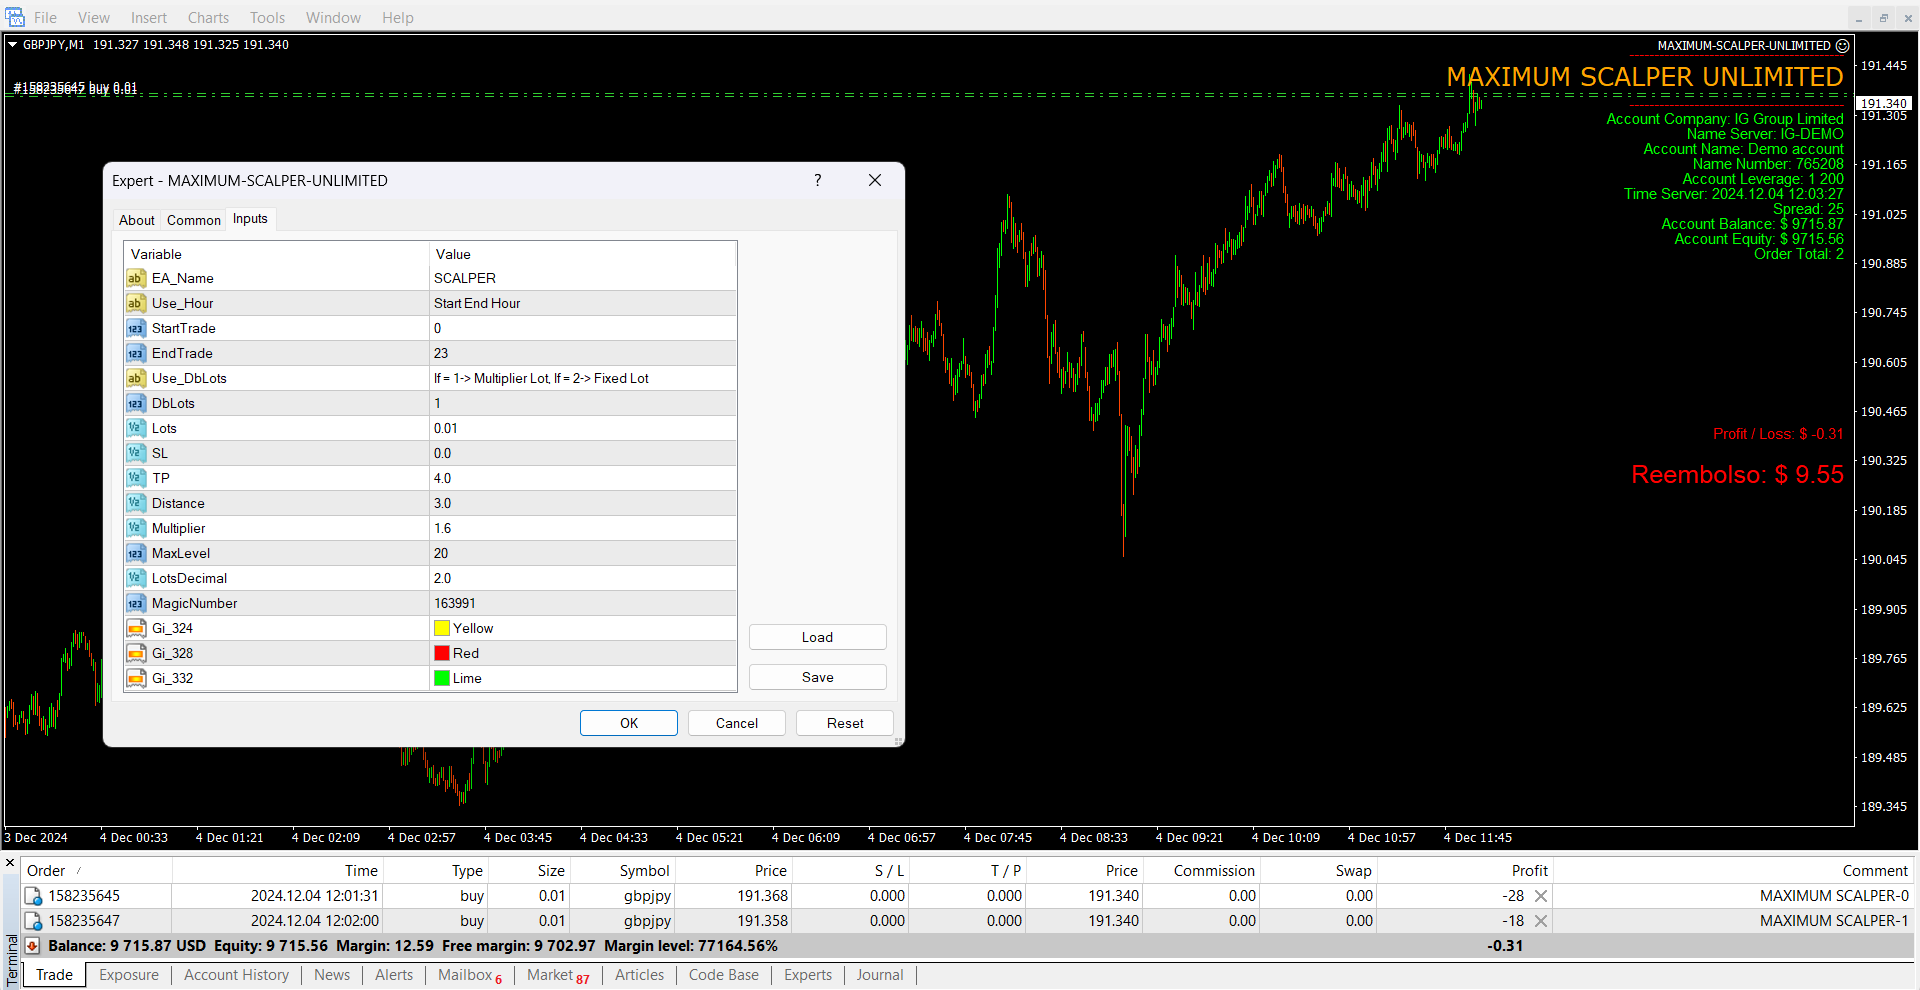Click the Distance double-type icon
Screen dimensions: 1920x990
click(x=136, y=503)
